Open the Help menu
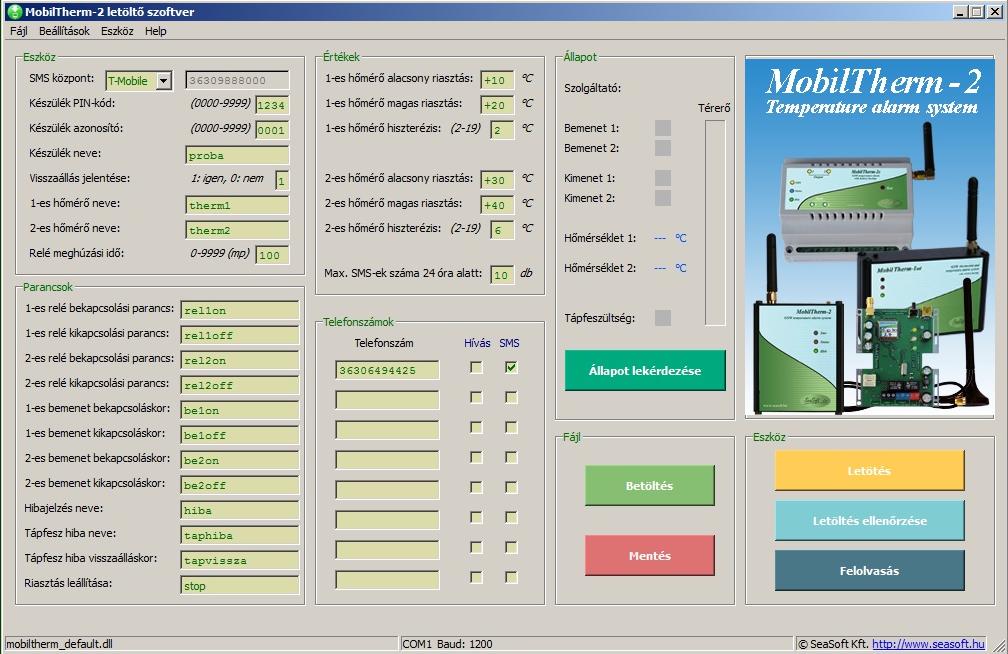This screenshot has width=1008, height=654. 156,31
